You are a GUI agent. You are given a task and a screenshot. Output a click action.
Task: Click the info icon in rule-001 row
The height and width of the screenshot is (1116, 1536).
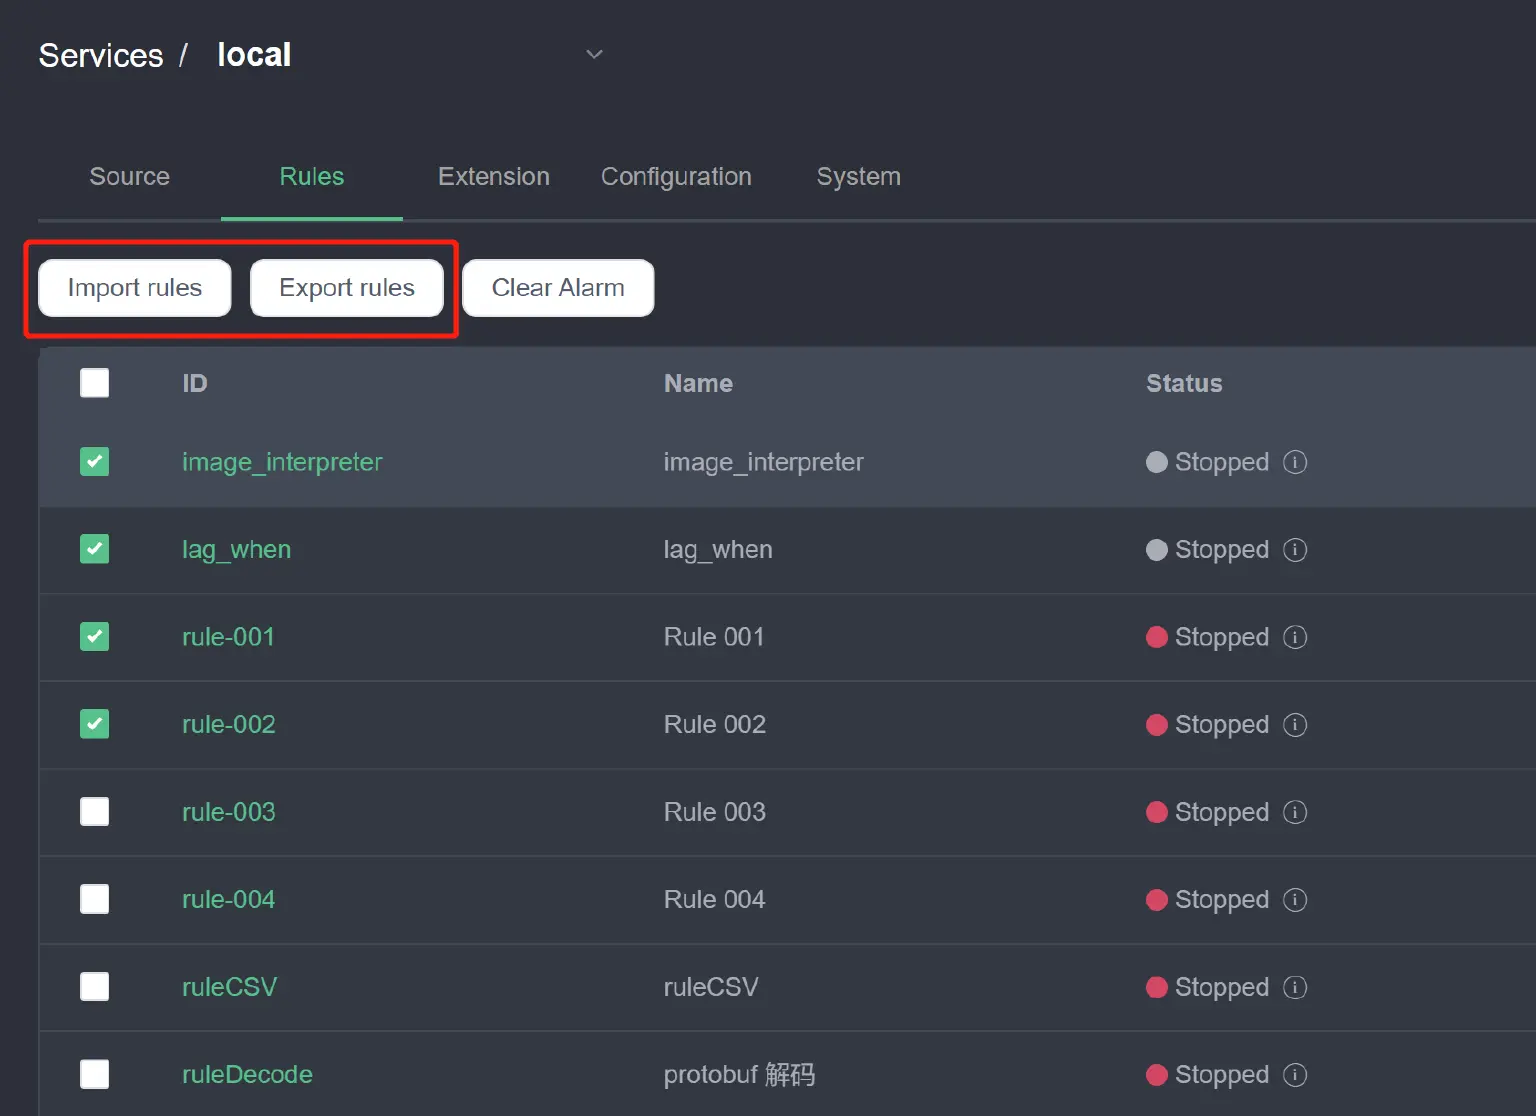click(x=1295, y=637)
